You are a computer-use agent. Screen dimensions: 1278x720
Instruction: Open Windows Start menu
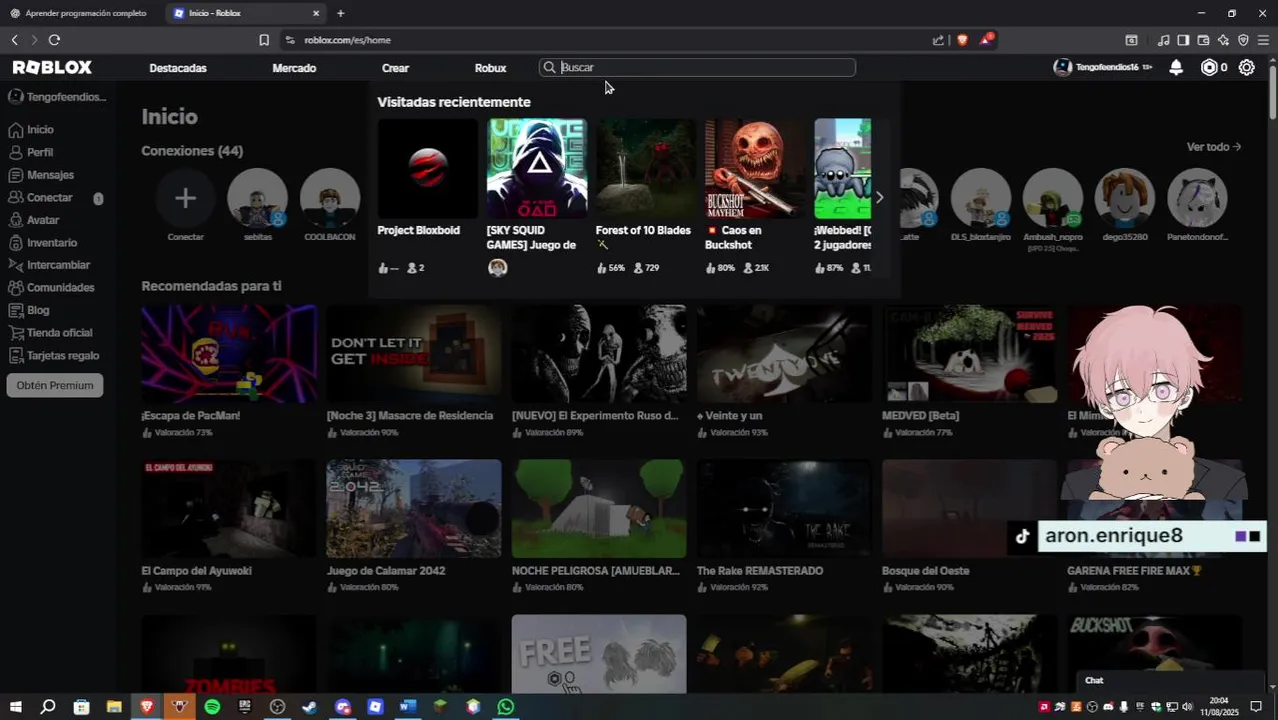[x=15, y=706]
